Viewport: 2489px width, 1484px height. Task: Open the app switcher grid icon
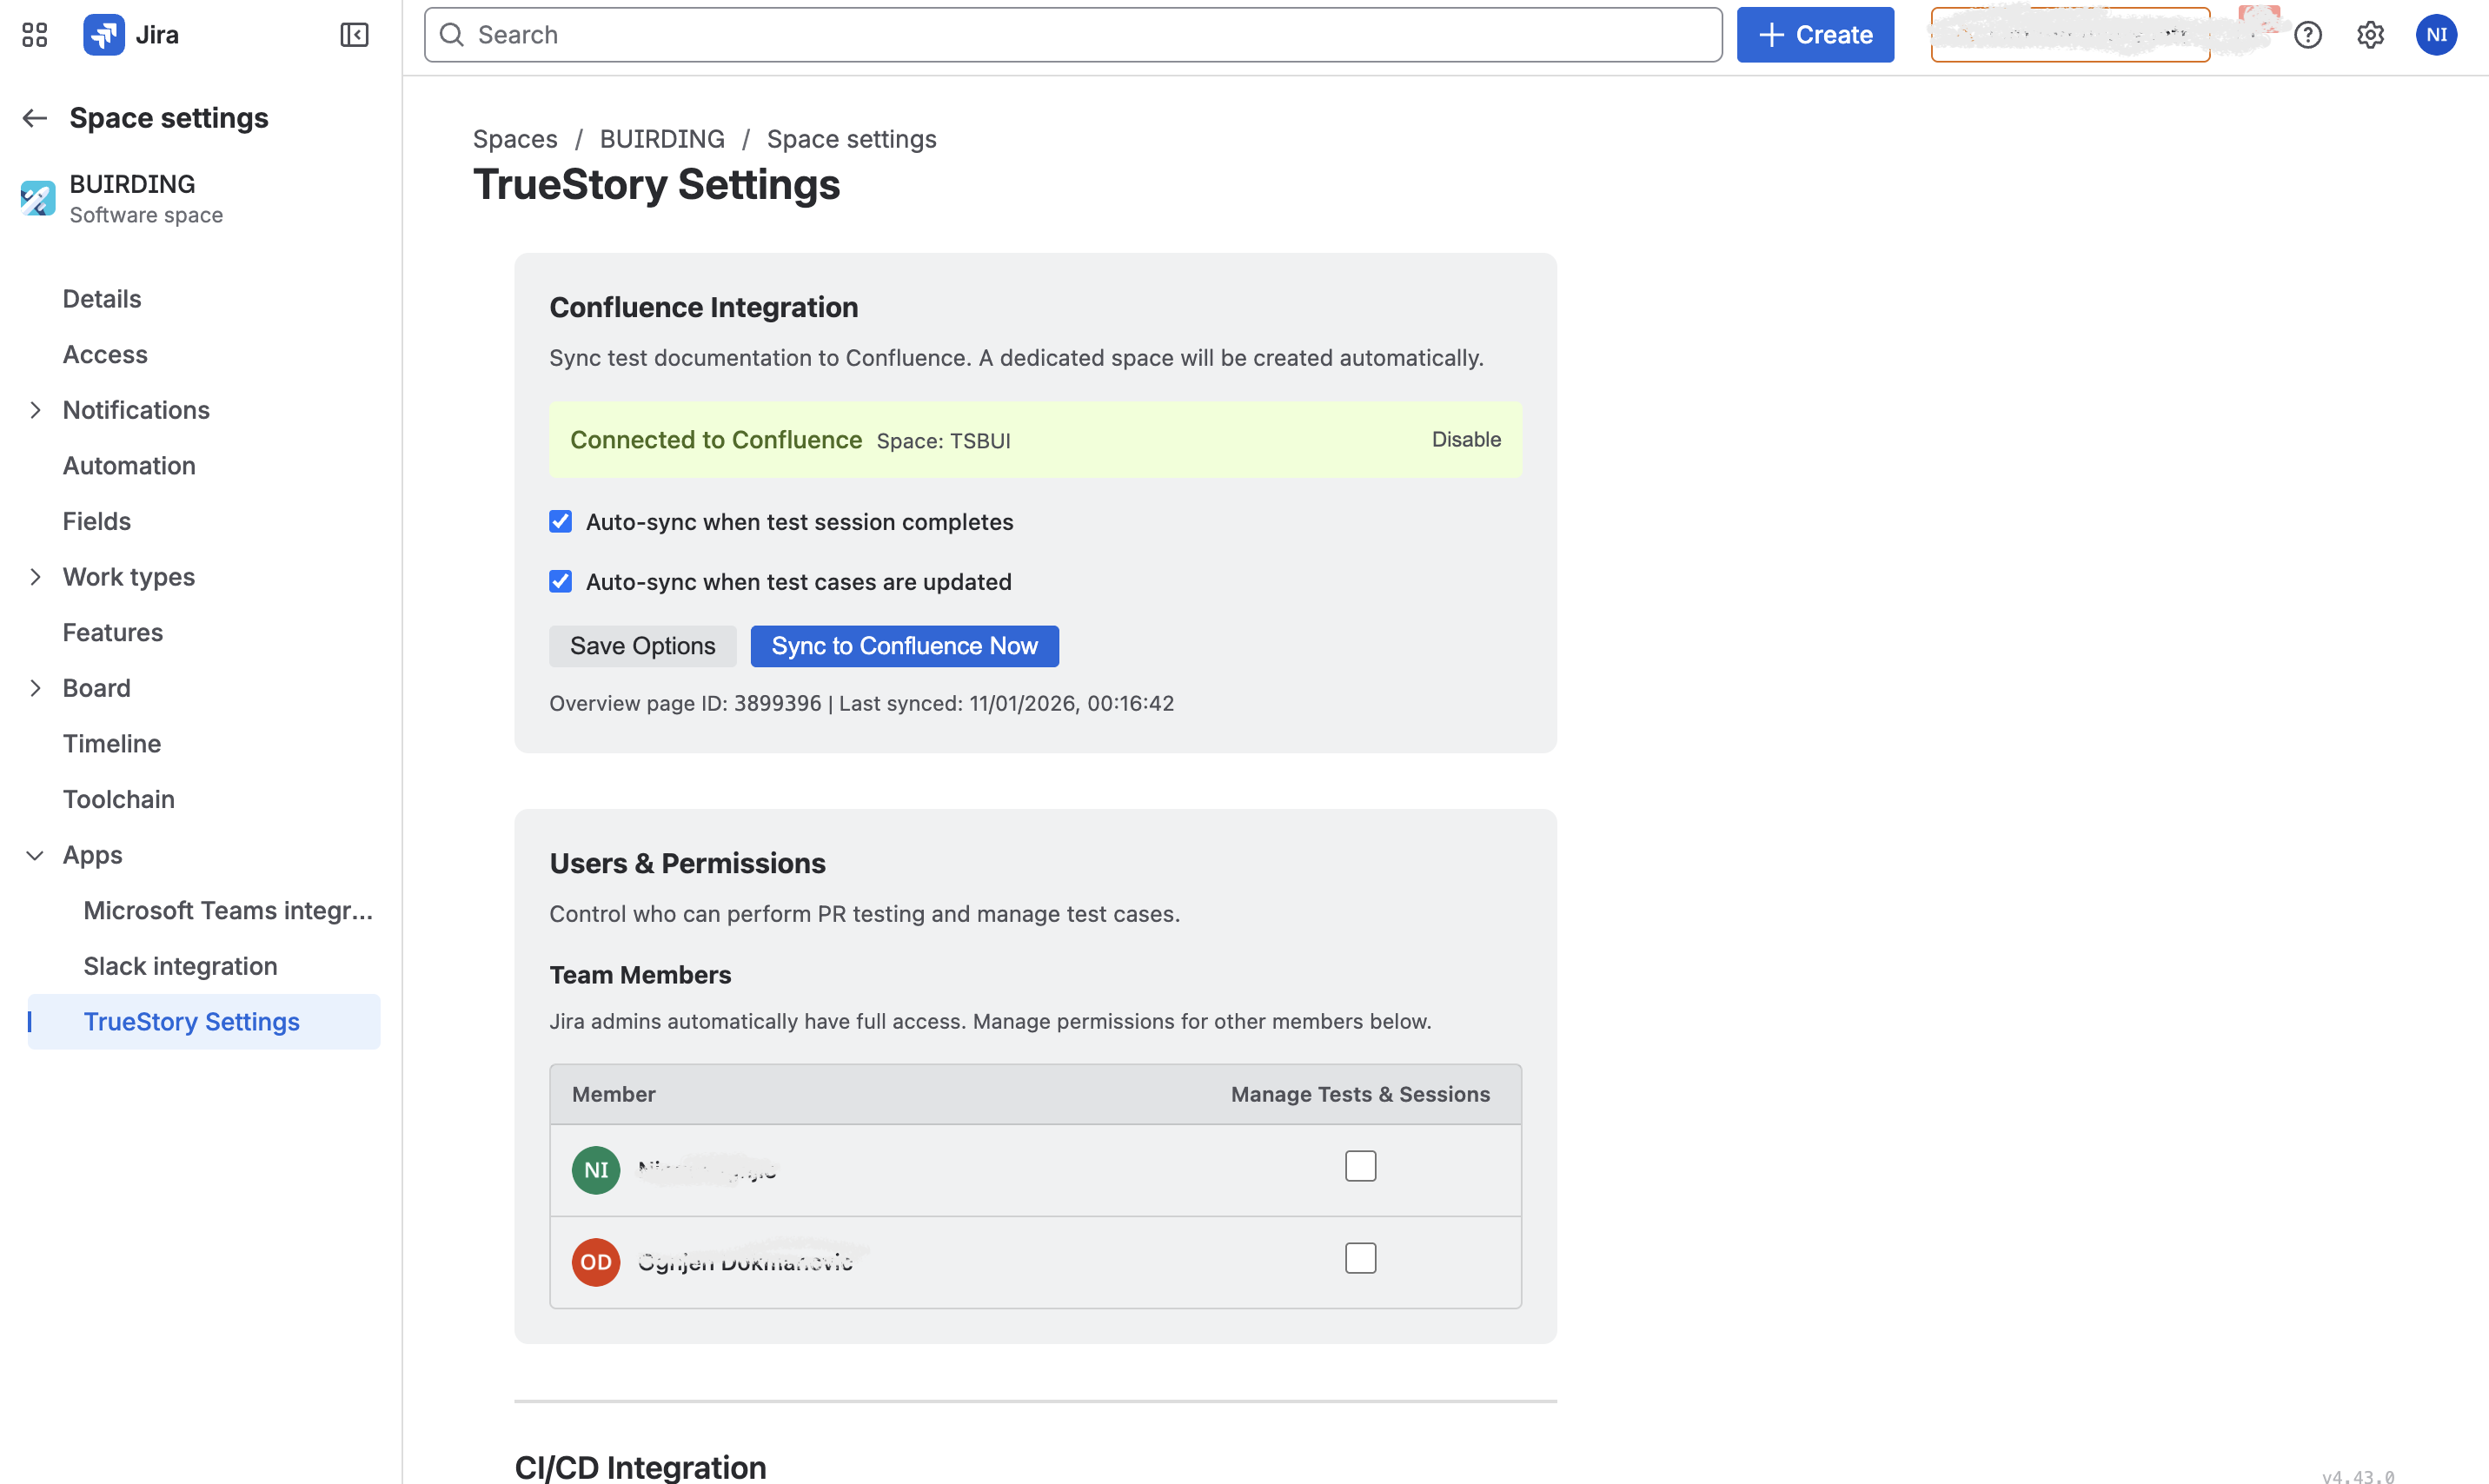point(34,35)
